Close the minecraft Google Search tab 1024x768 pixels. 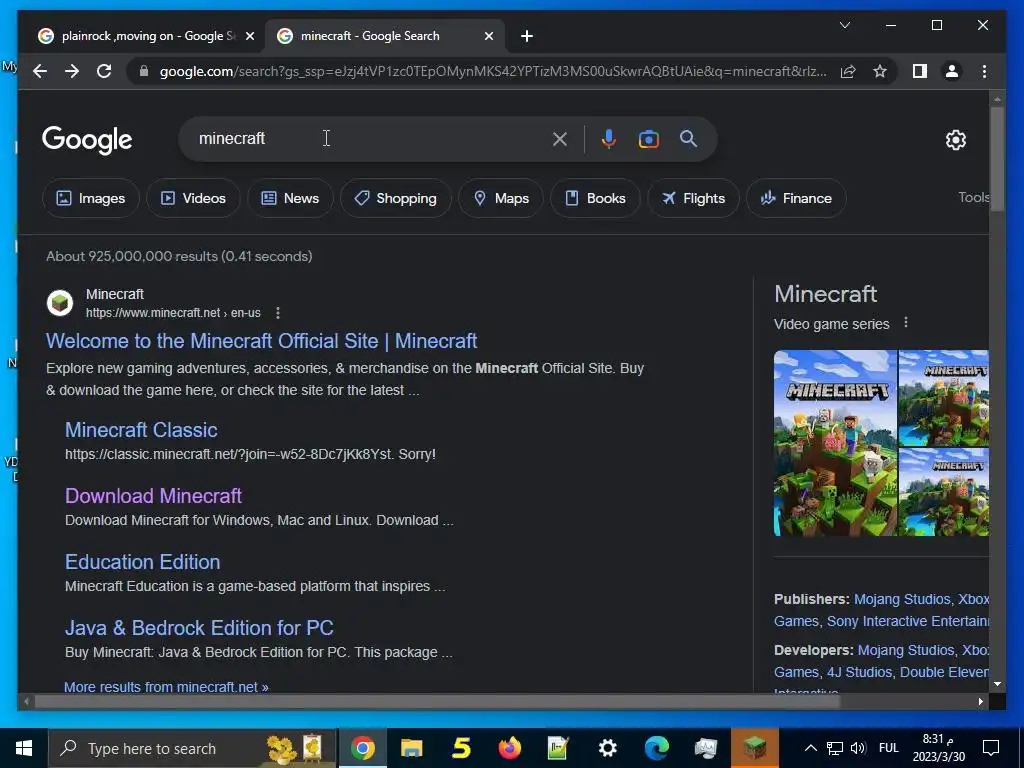coord(488,36)
